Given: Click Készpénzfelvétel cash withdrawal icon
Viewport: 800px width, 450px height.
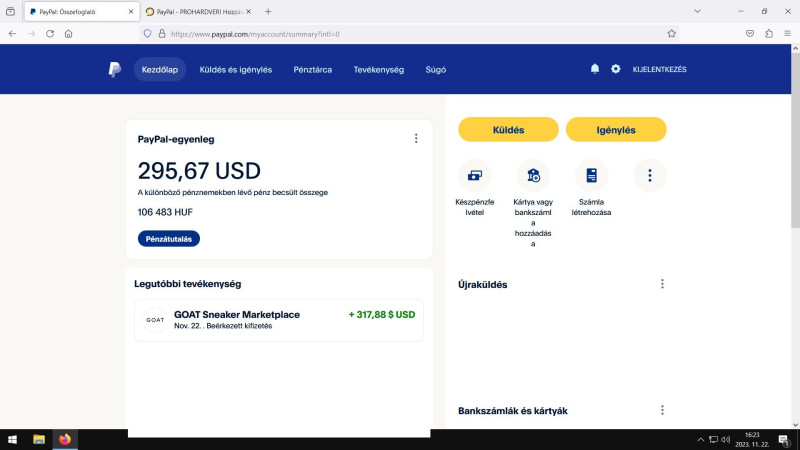Looking at the screenshot, I should pyautogui.click(x=475, y=176).
